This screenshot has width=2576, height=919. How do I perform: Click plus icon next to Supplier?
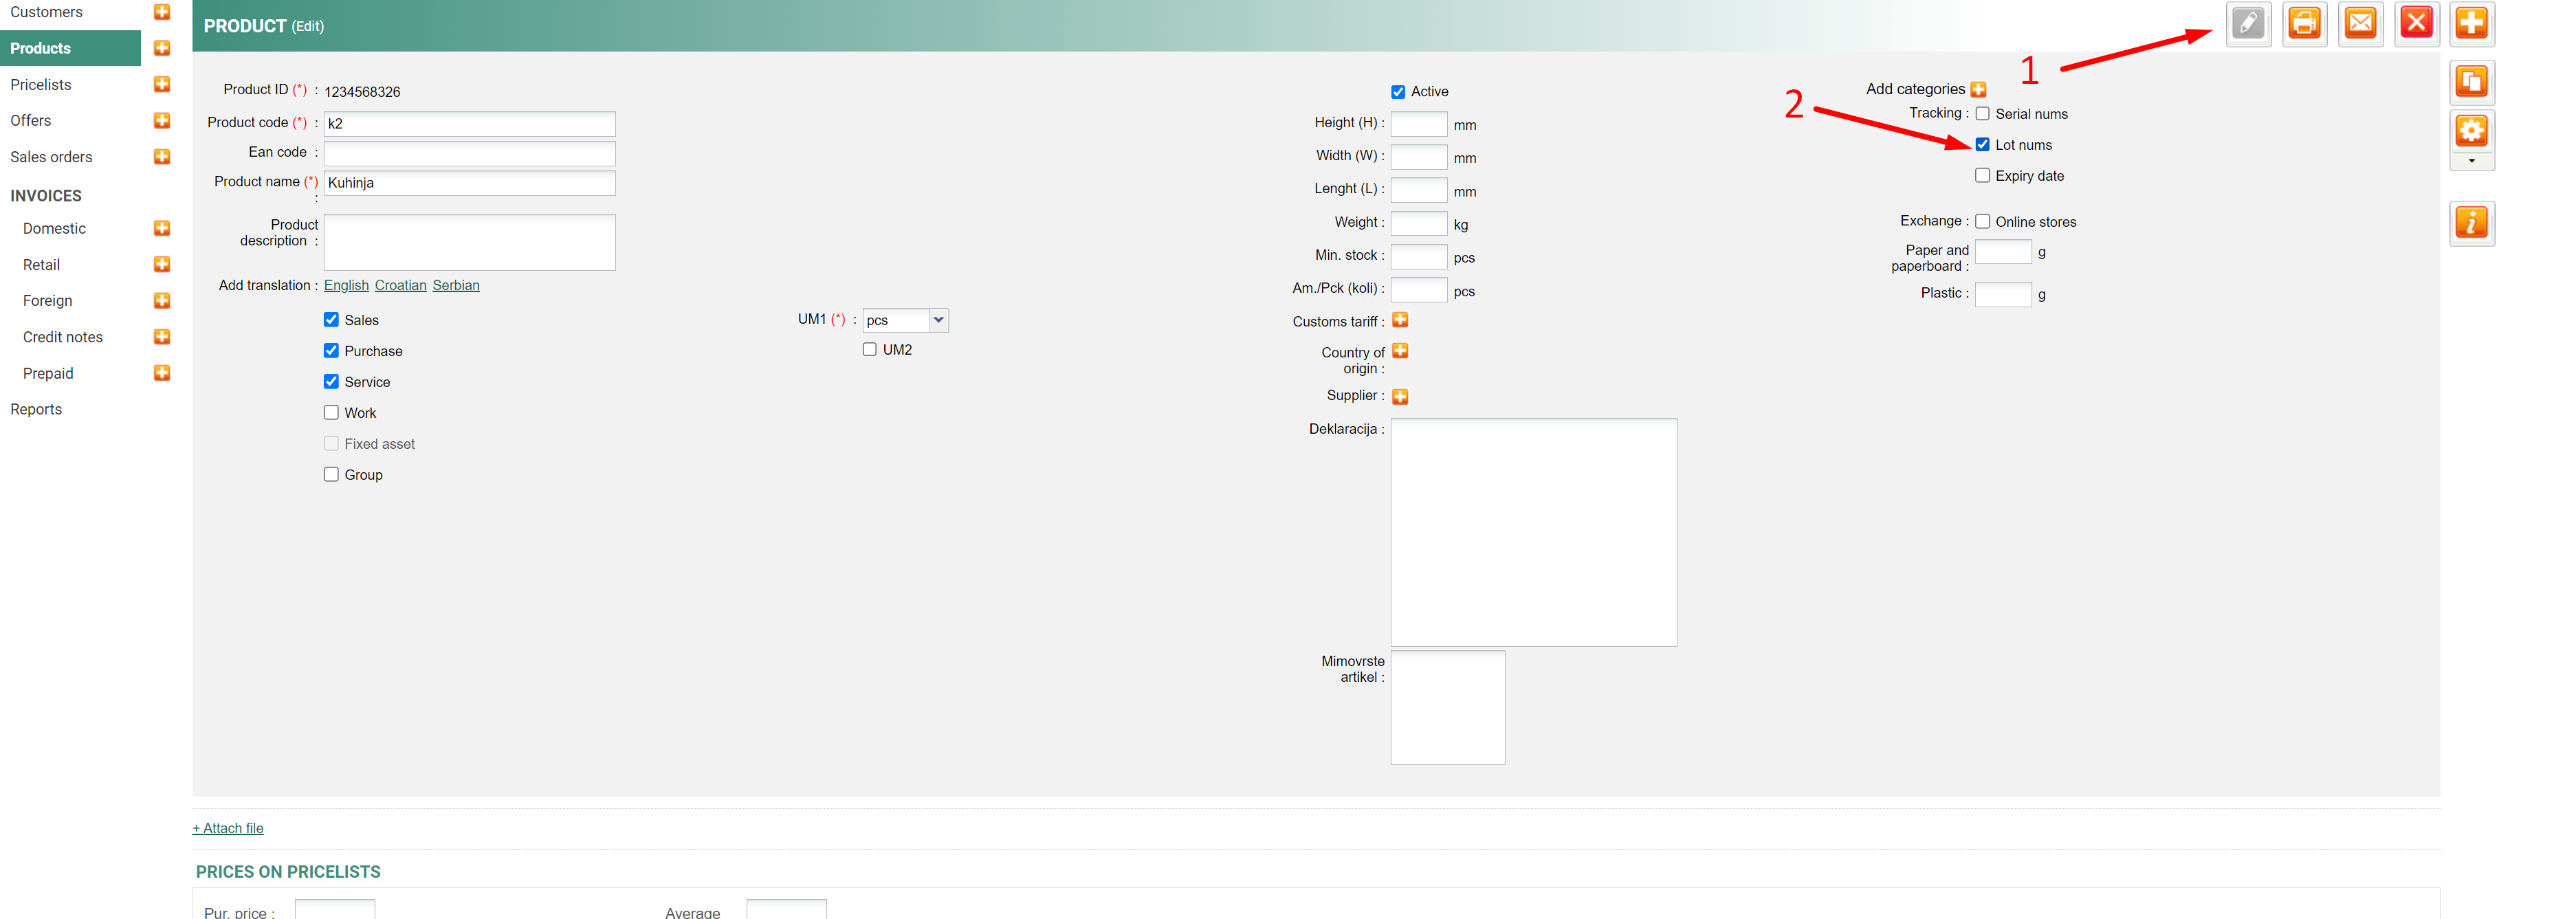pos(1400,397)
